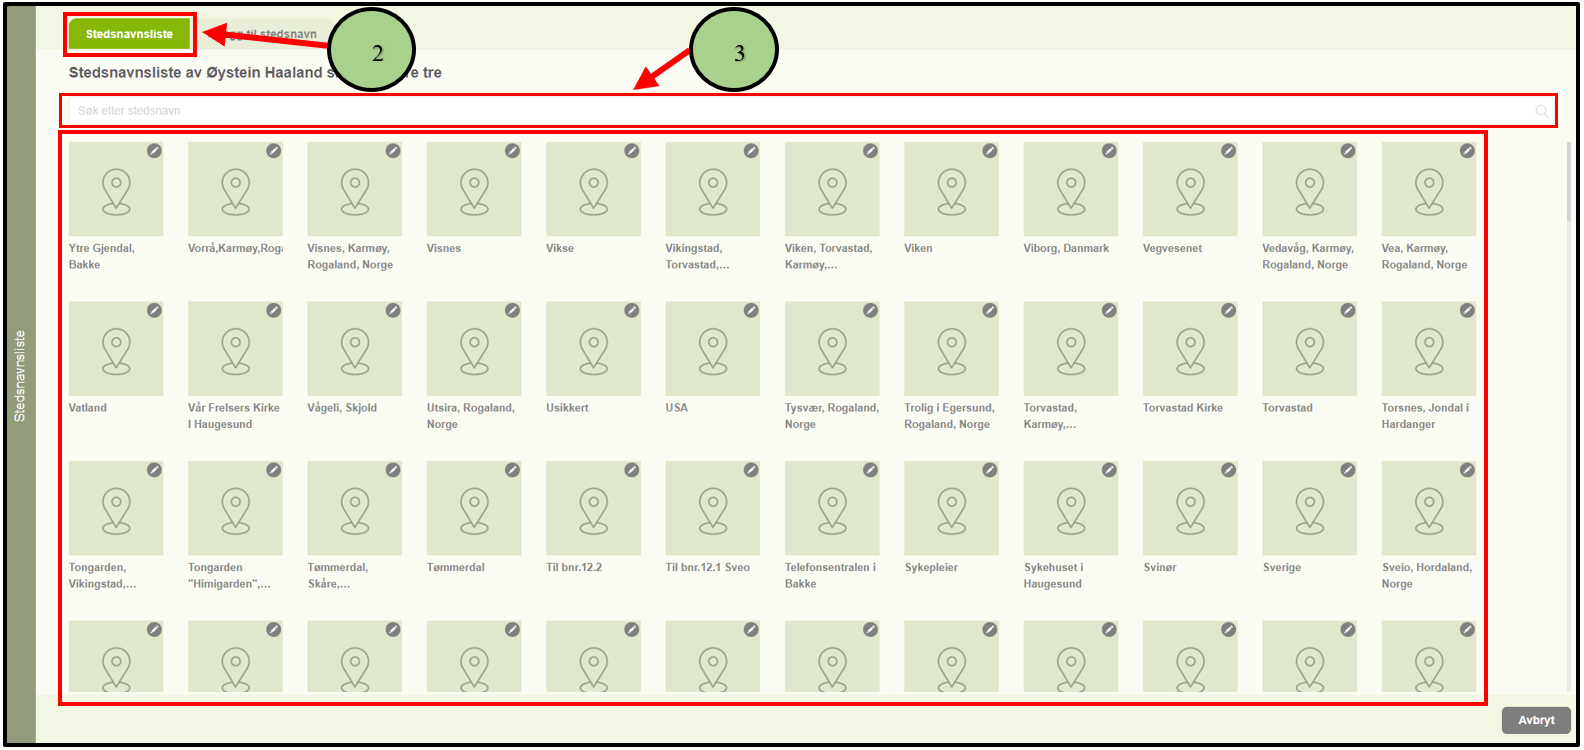Click the edit pencil on Ytre Gjendal tile
This screenshot has width=1584, height=750.
(x=154, y=151)
